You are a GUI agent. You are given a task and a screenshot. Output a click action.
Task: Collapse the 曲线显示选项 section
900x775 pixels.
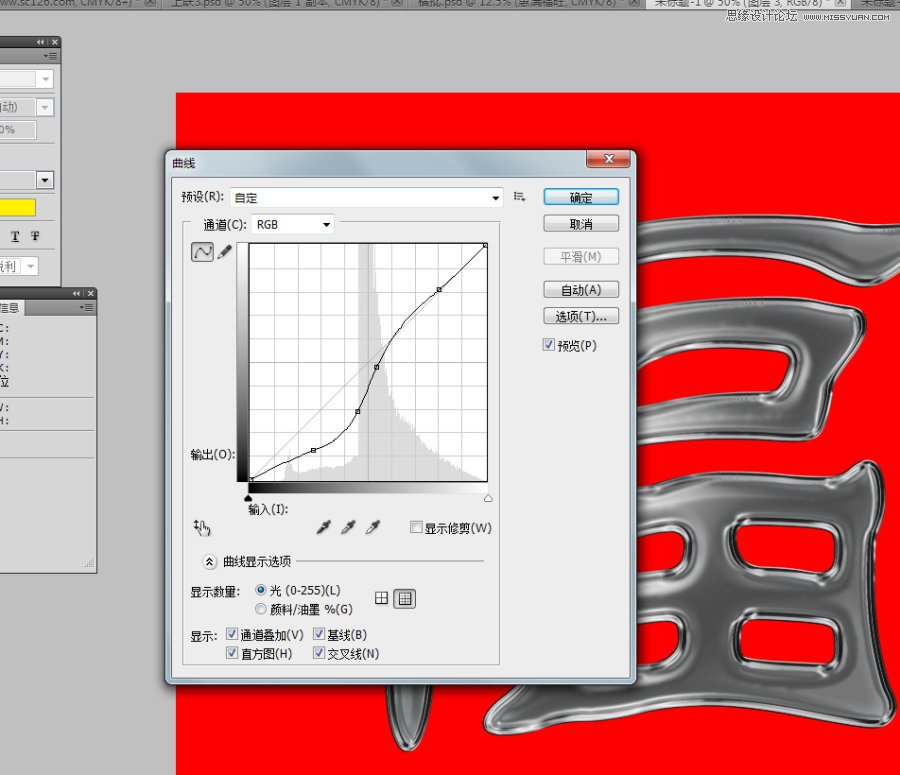tap(209, 562)
